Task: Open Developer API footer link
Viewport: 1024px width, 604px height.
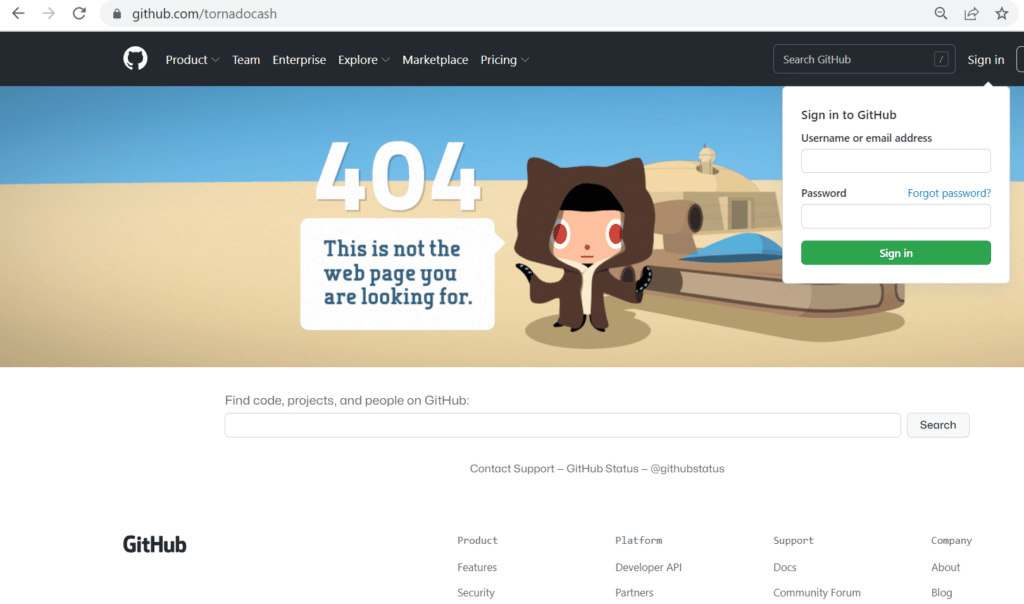Action: (648, 567)
